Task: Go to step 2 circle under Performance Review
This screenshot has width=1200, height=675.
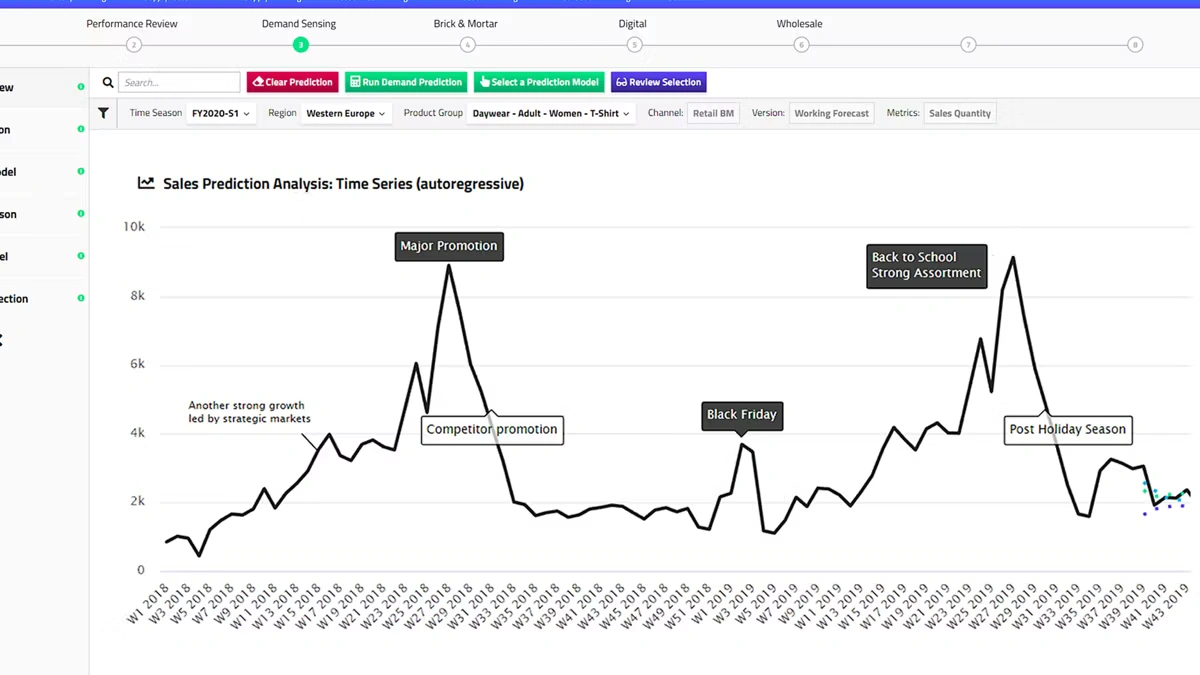Action: (134, 45)
